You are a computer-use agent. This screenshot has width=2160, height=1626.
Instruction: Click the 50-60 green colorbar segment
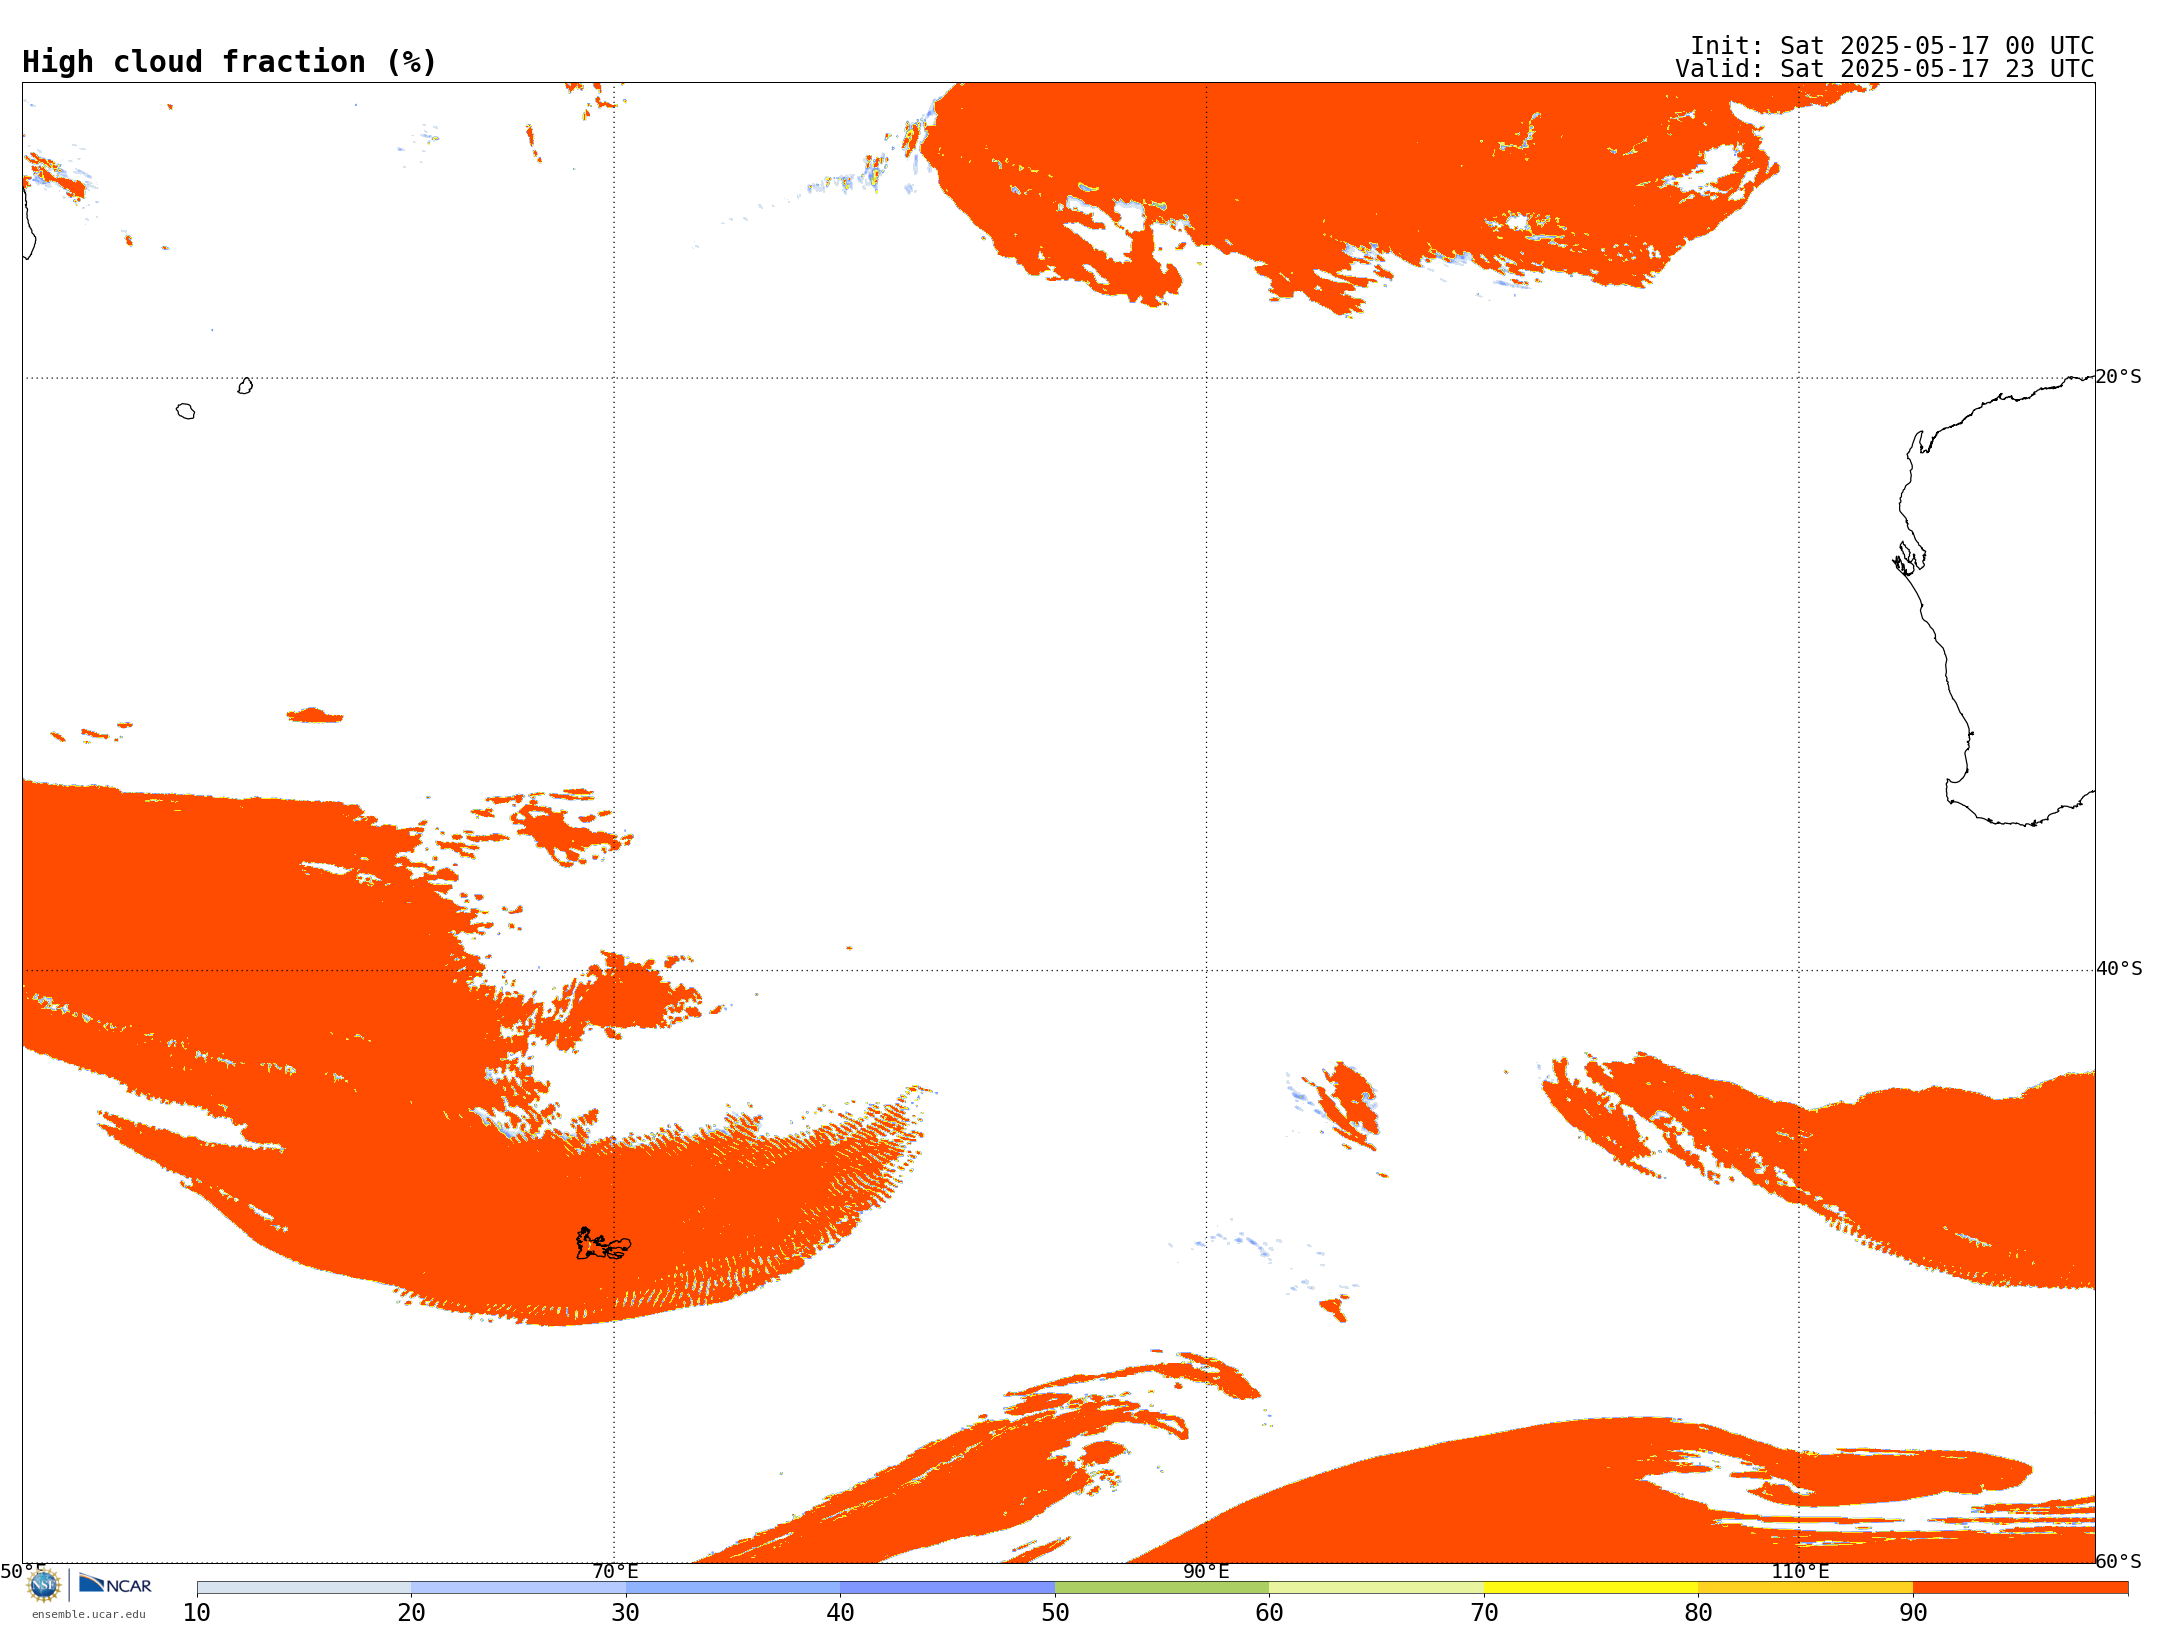coord(1162,1588)
